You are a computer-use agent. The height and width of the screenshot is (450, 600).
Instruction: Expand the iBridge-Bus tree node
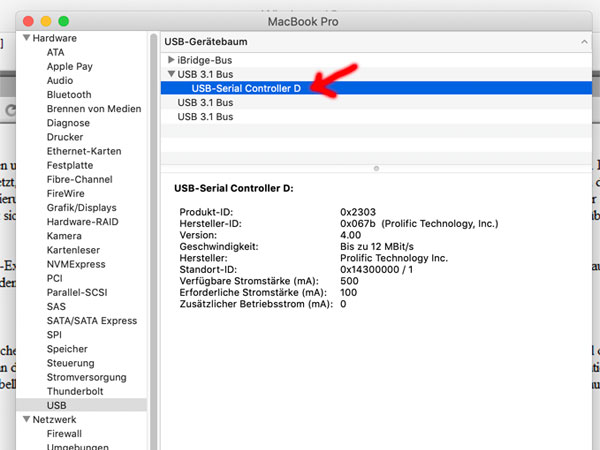(171, 60)
